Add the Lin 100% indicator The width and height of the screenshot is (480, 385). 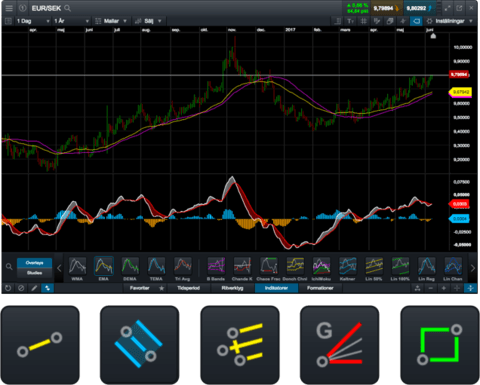[x=400, y=269]
